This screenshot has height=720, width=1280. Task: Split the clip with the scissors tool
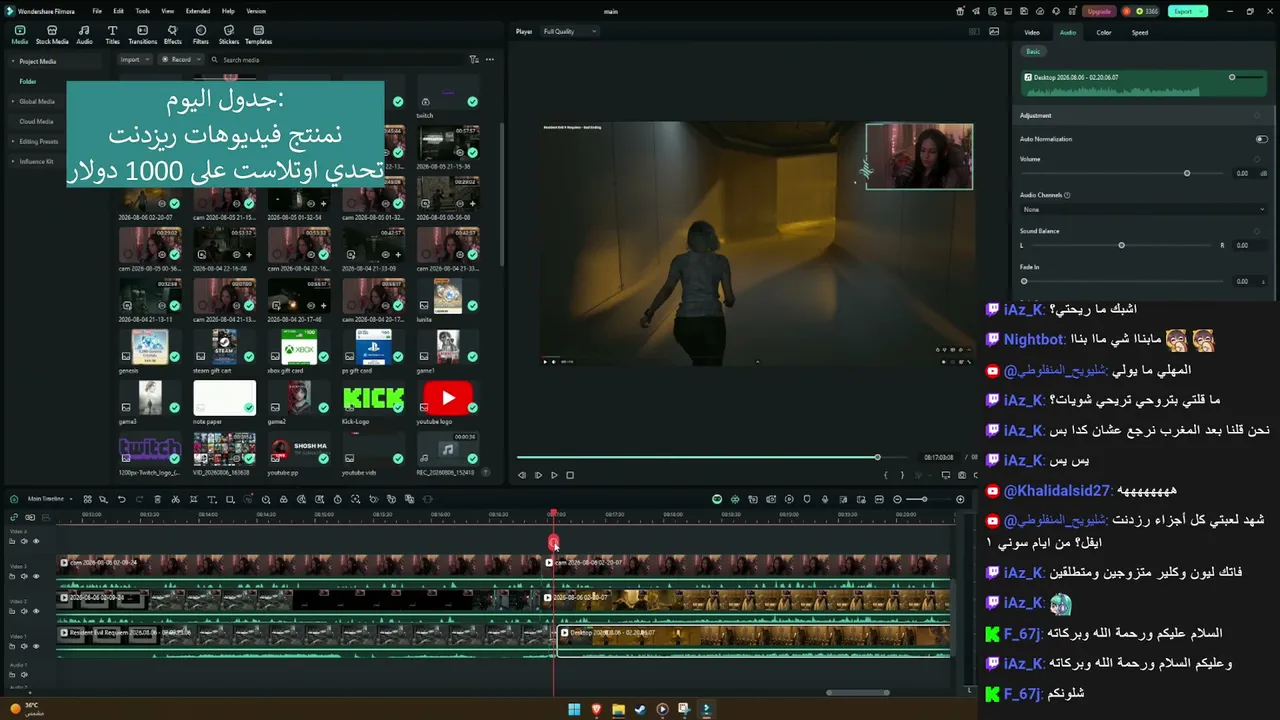175,499
